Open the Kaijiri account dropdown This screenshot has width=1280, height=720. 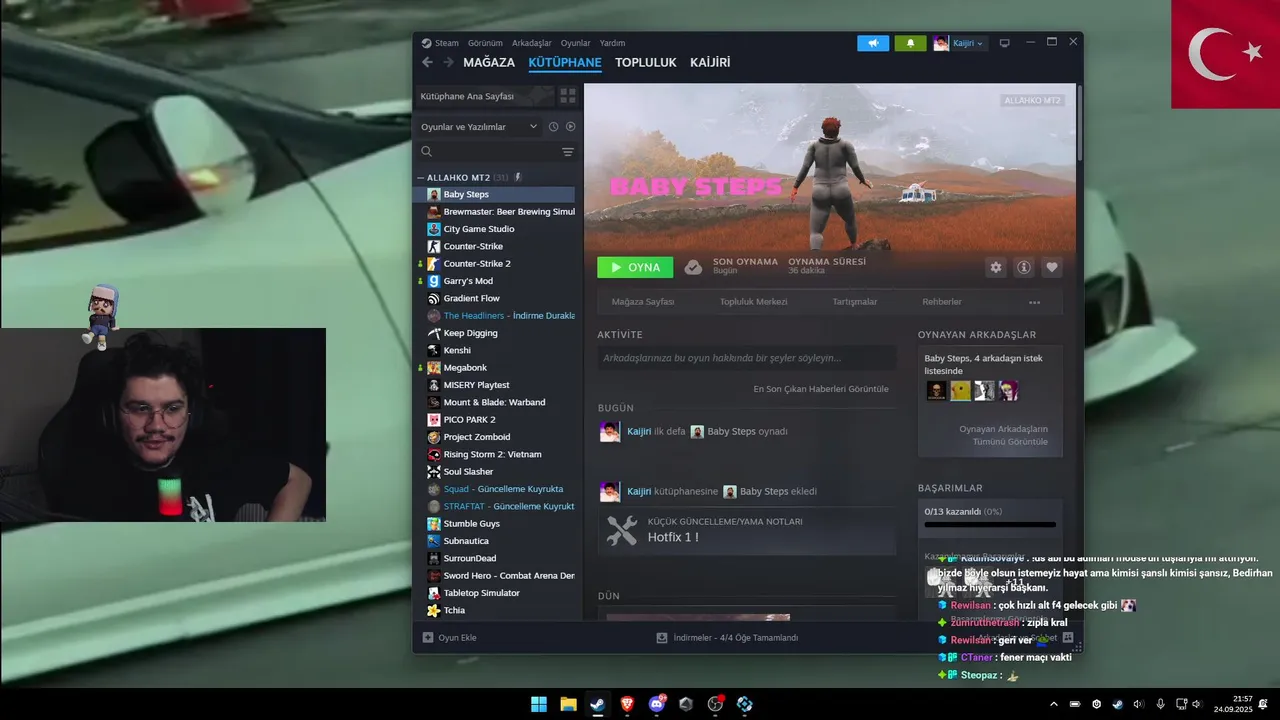[x=960, y=43]
